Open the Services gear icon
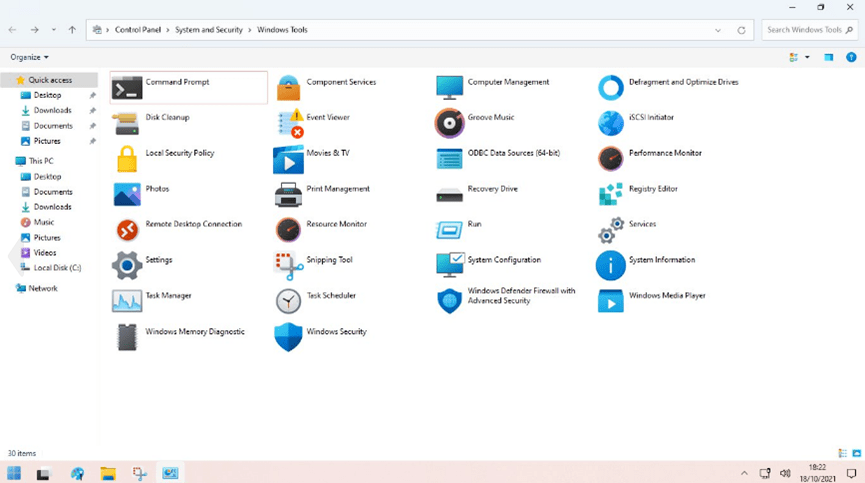 click(x=610, y=230)
